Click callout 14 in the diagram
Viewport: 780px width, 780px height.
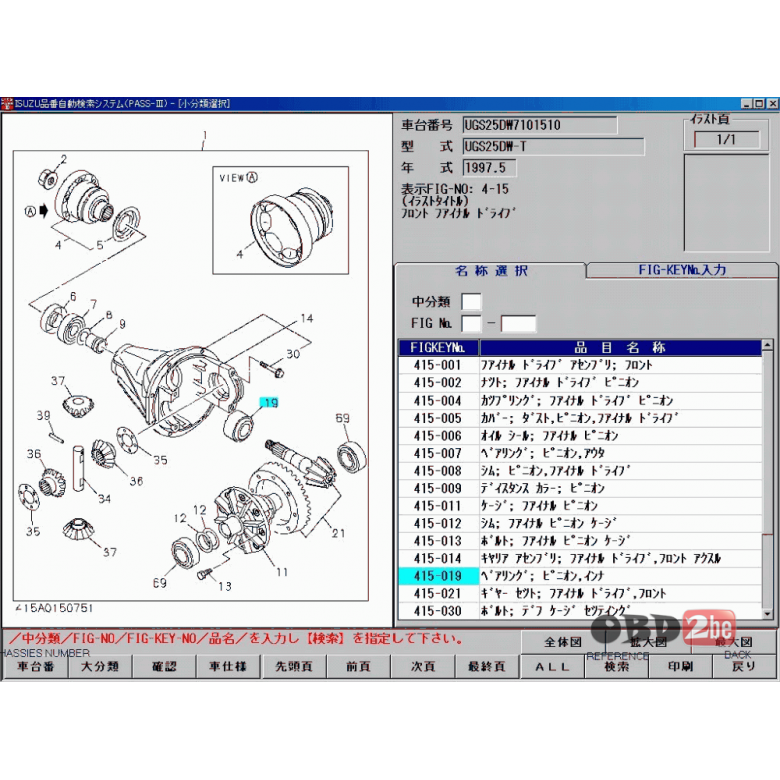click(x=307, y=318)
